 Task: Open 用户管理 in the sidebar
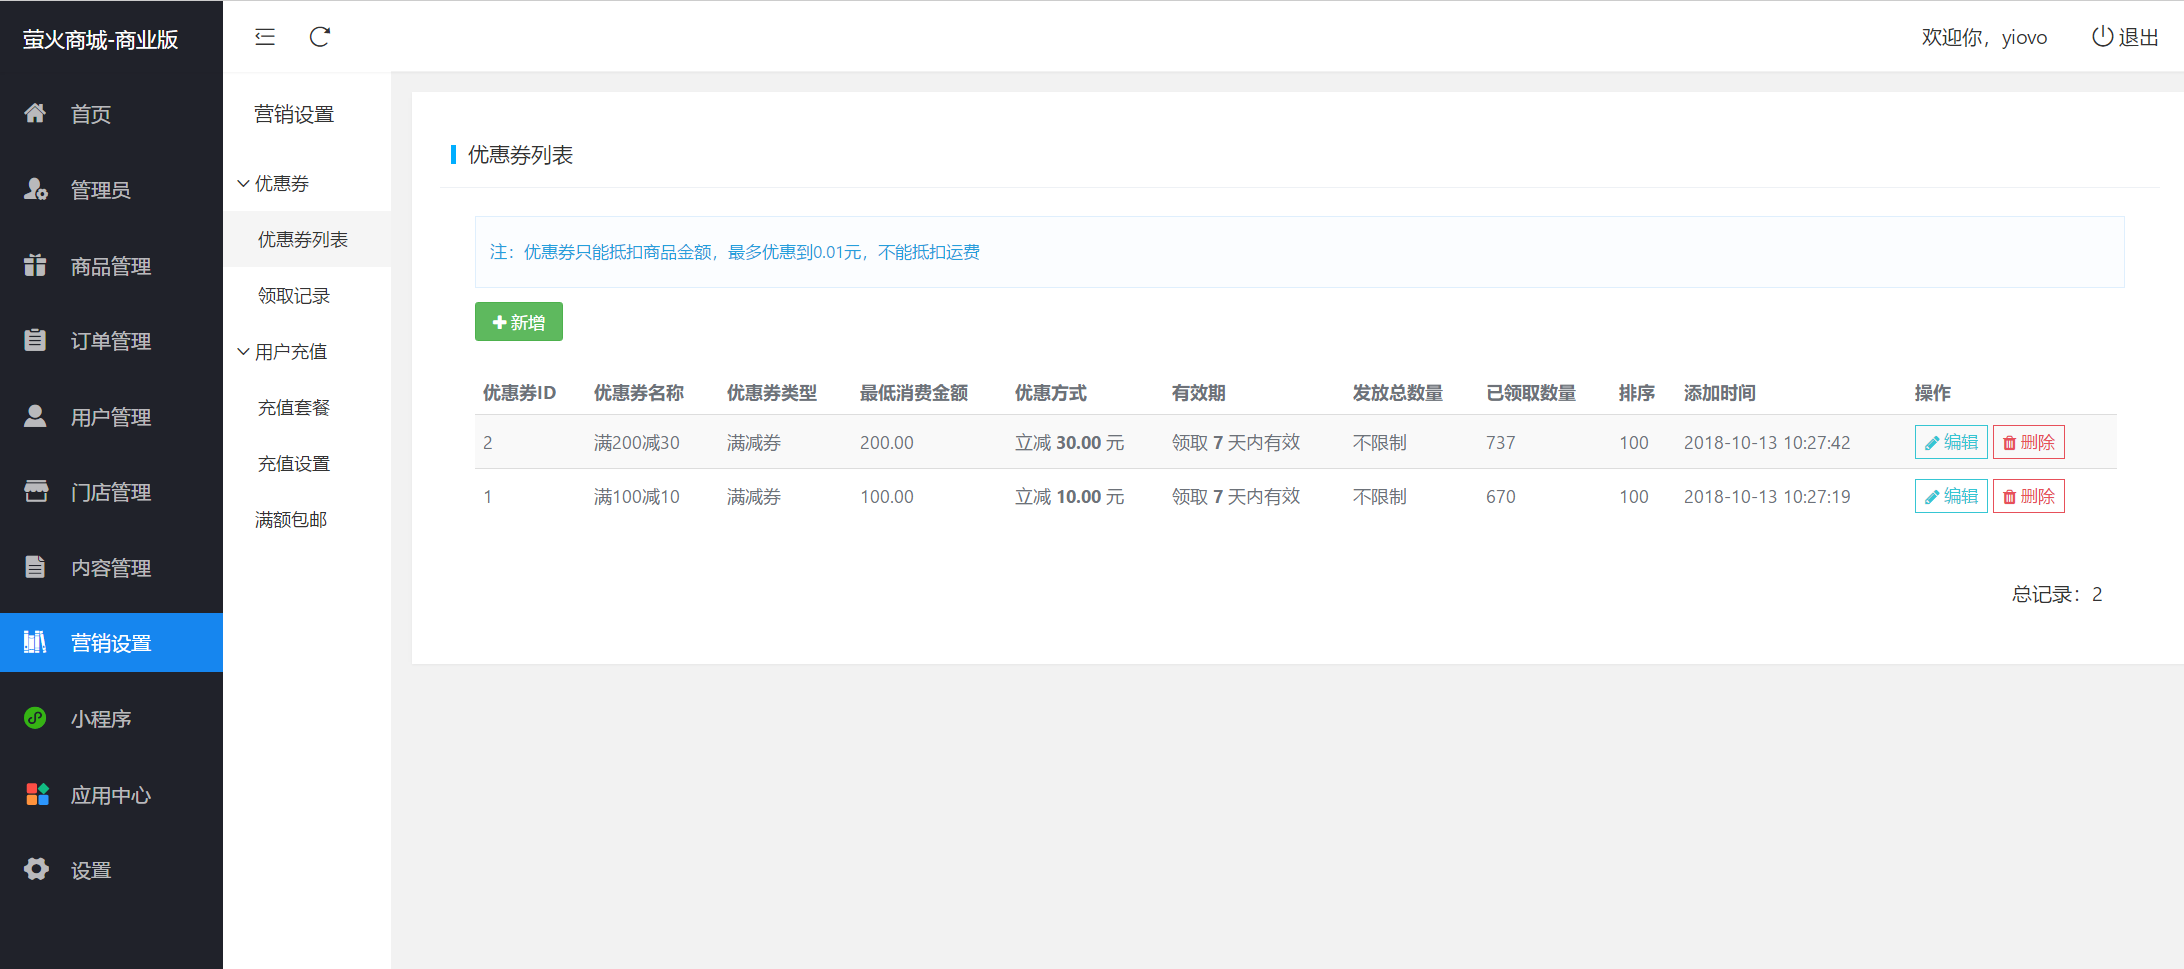click(x=110, y=417)
